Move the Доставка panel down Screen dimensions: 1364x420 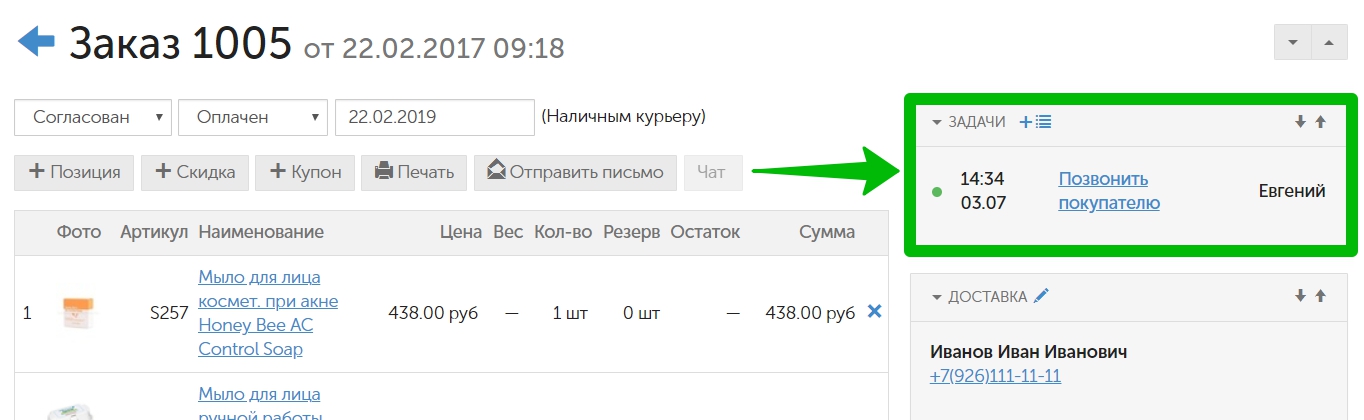click(x=1300, y=296)
